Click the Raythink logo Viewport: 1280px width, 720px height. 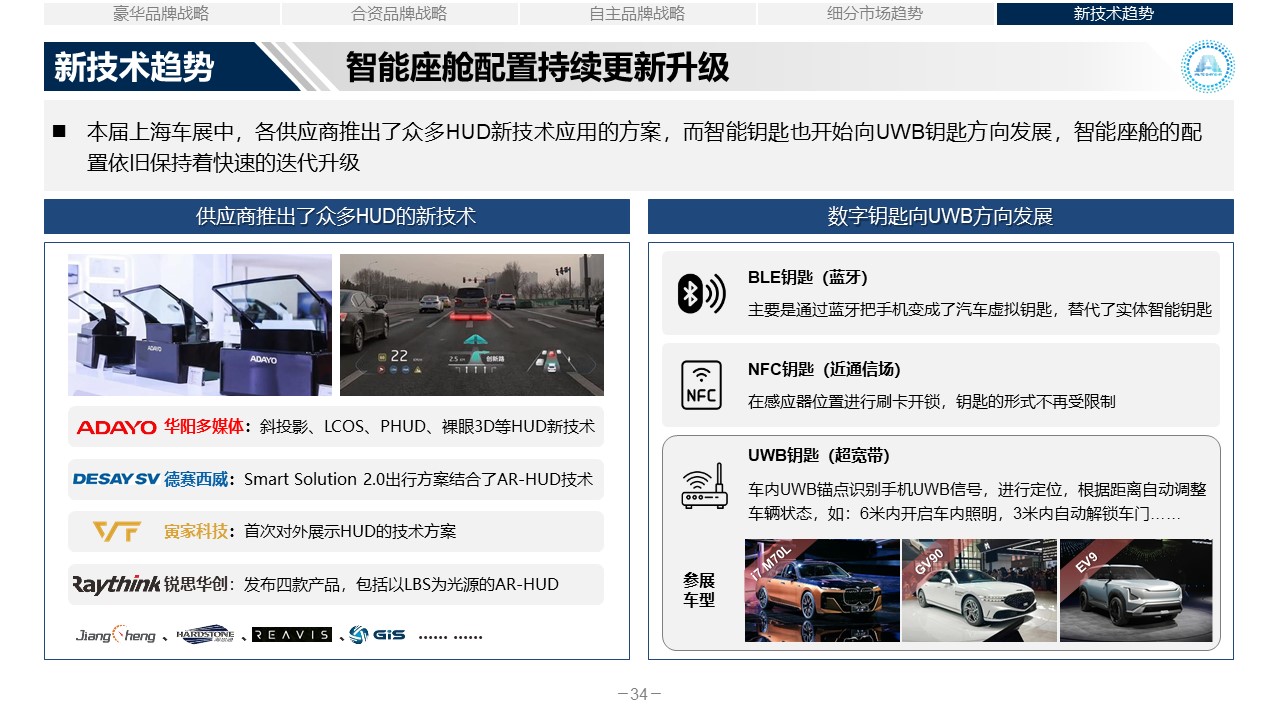point(116,584)
